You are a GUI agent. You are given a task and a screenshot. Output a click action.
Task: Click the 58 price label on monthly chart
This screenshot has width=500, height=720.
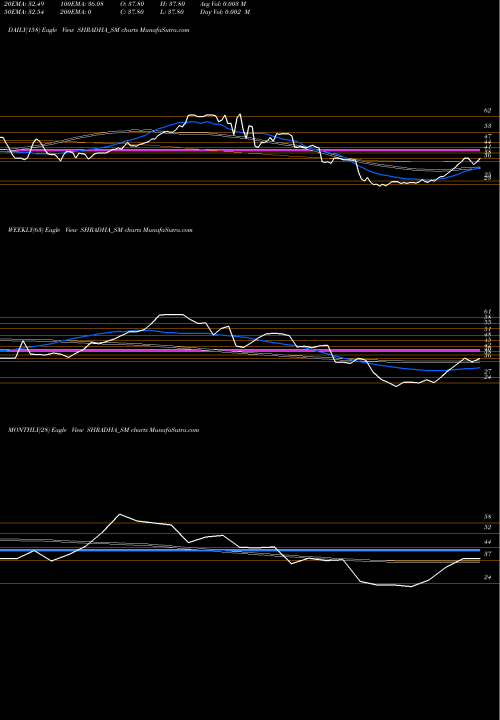[x=488, y=517]
